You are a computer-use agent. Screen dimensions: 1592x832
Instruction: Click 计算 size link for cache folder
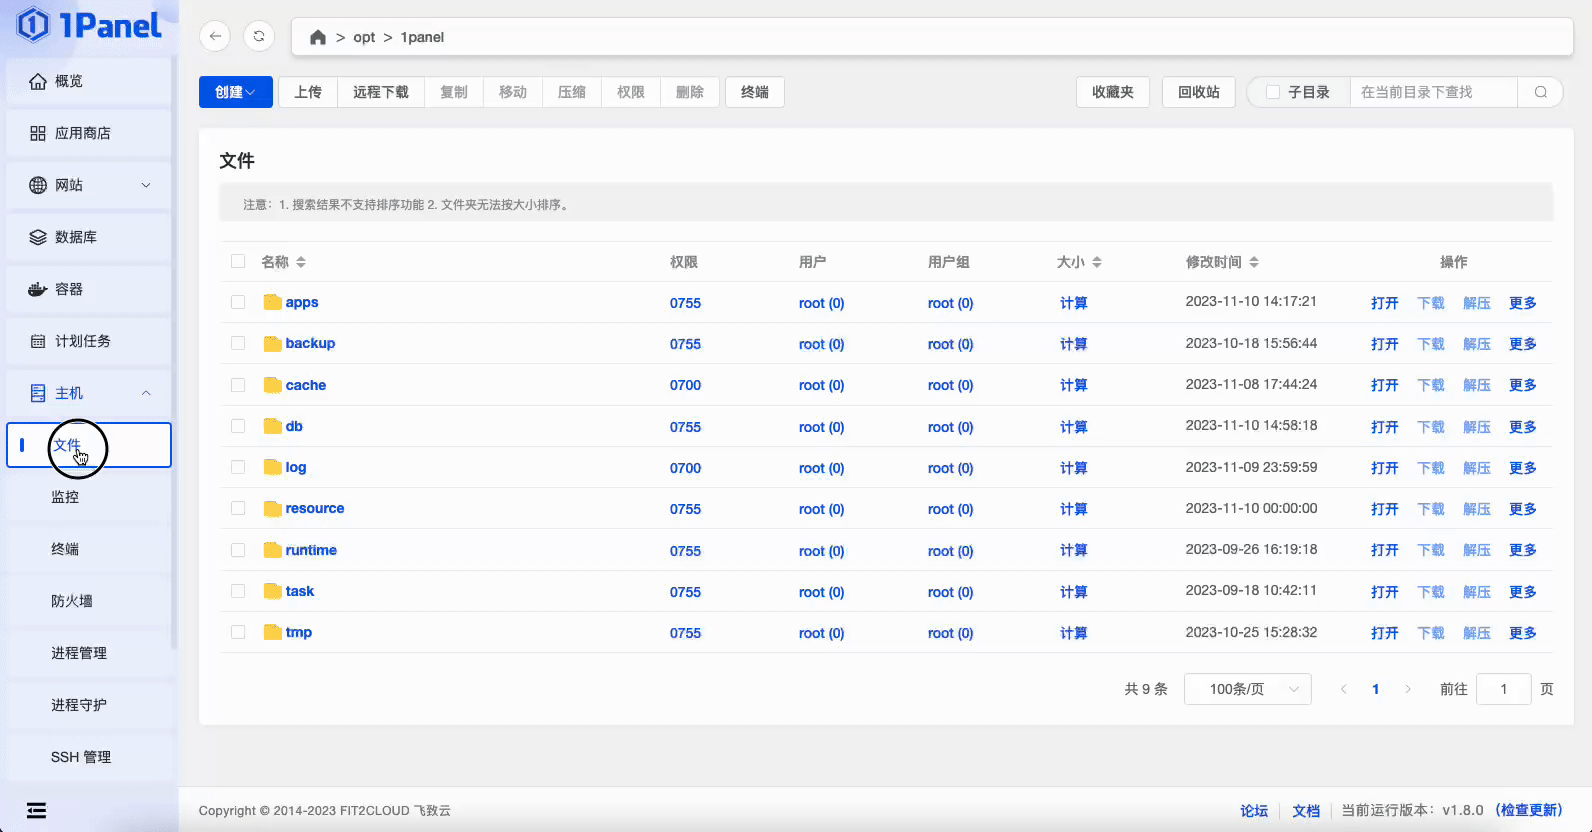pyautogui.click(x=1073, y=385)
